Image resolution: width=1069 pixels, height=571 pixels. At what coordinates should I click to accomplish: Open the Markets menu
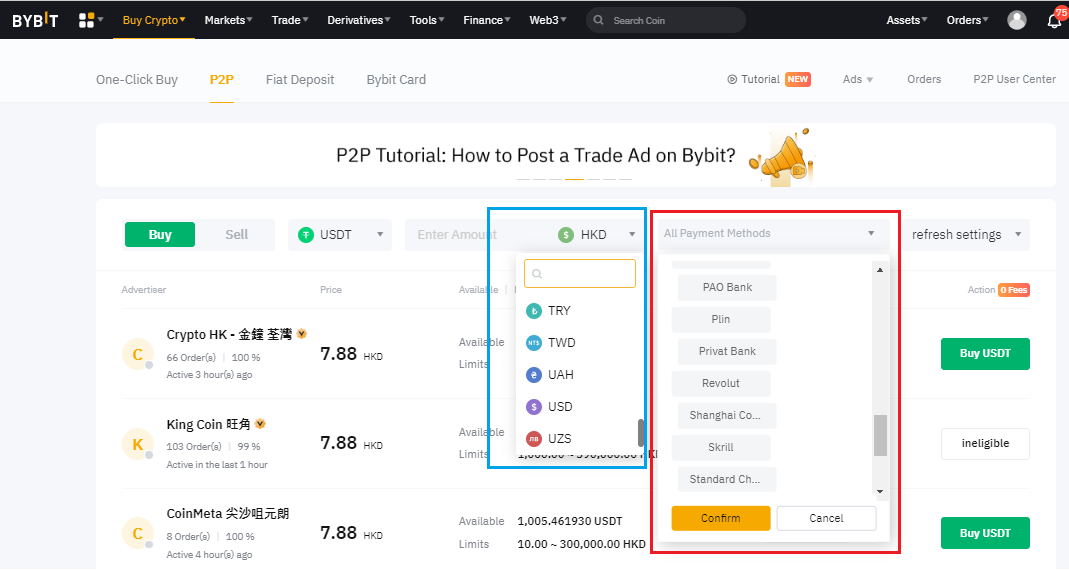pyautogui.click(x=228, y=20)
